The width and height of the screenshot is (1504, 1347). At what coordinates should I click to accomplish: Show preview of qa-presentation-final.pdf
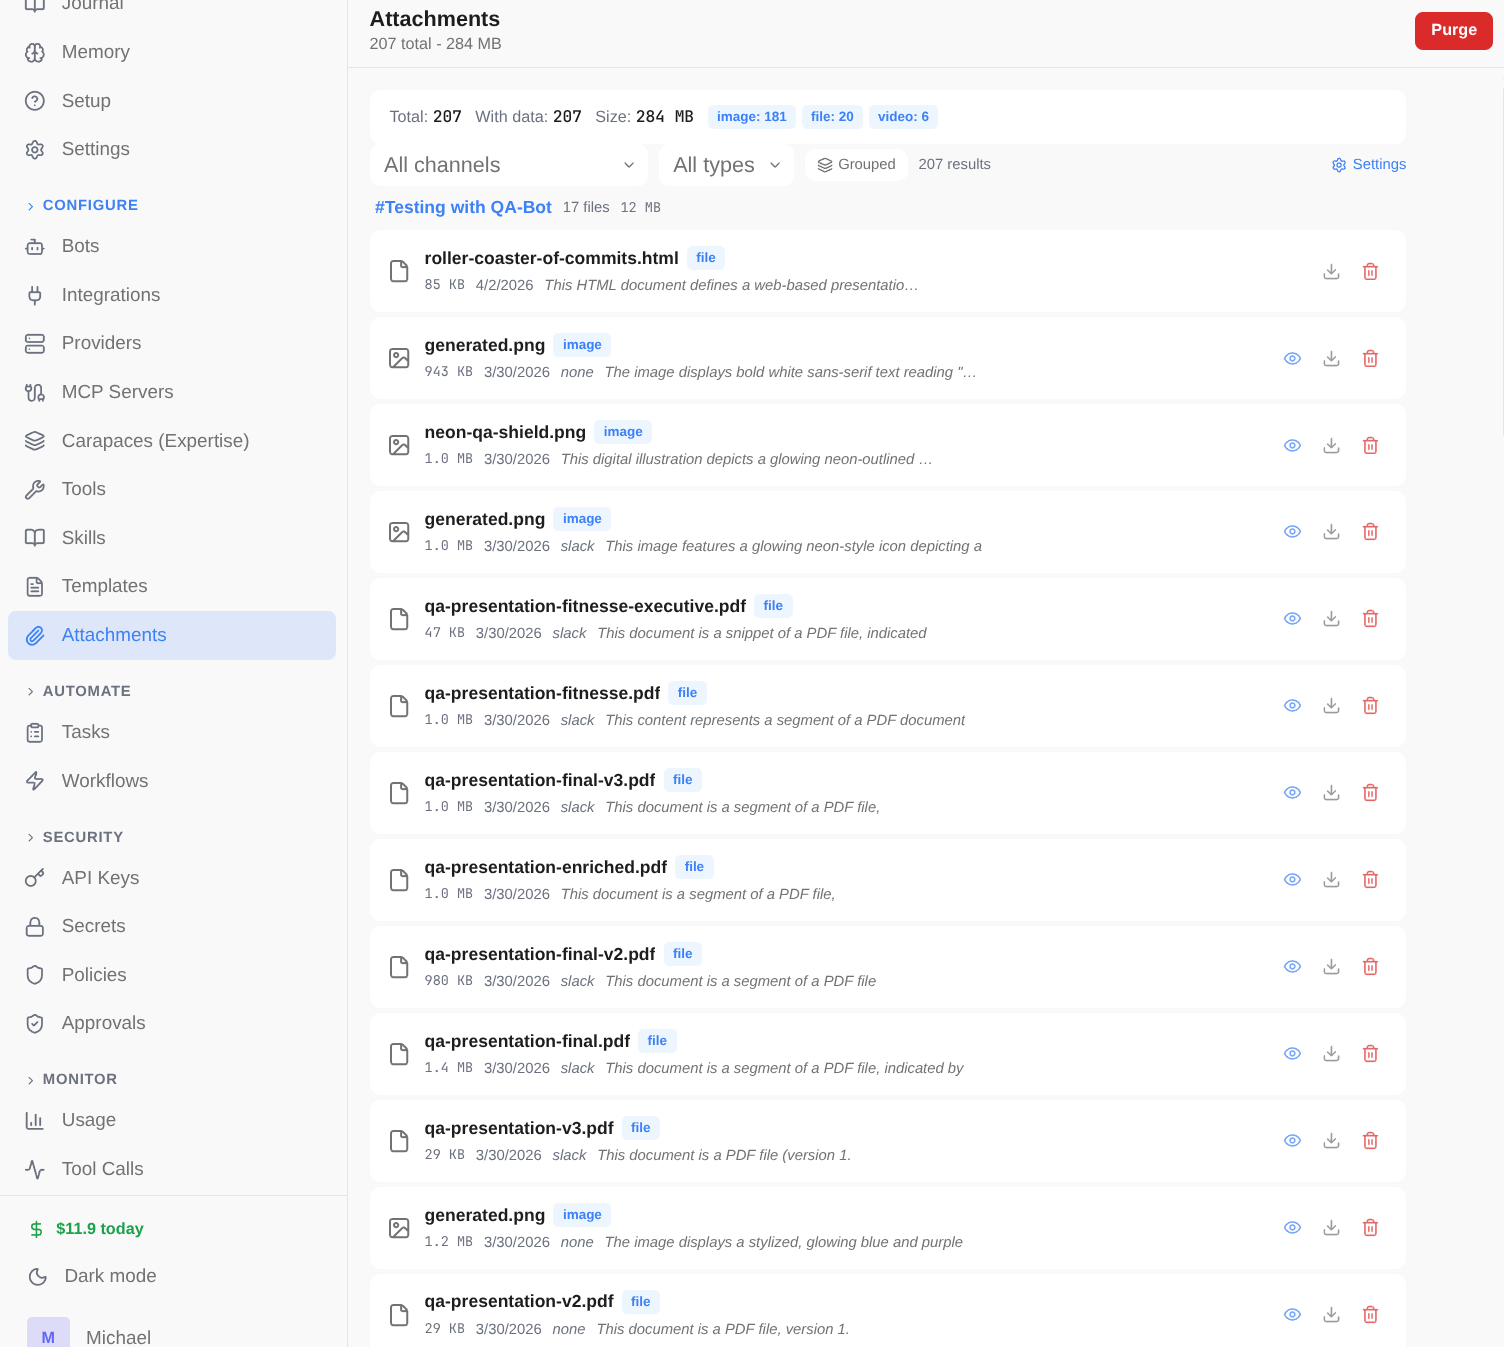1292,1053
